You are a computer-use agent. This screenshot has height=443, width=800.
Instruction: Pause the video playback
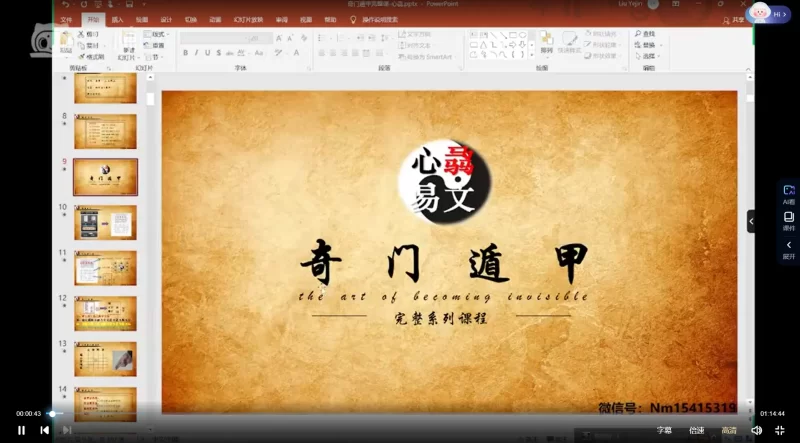coord(21,430)
